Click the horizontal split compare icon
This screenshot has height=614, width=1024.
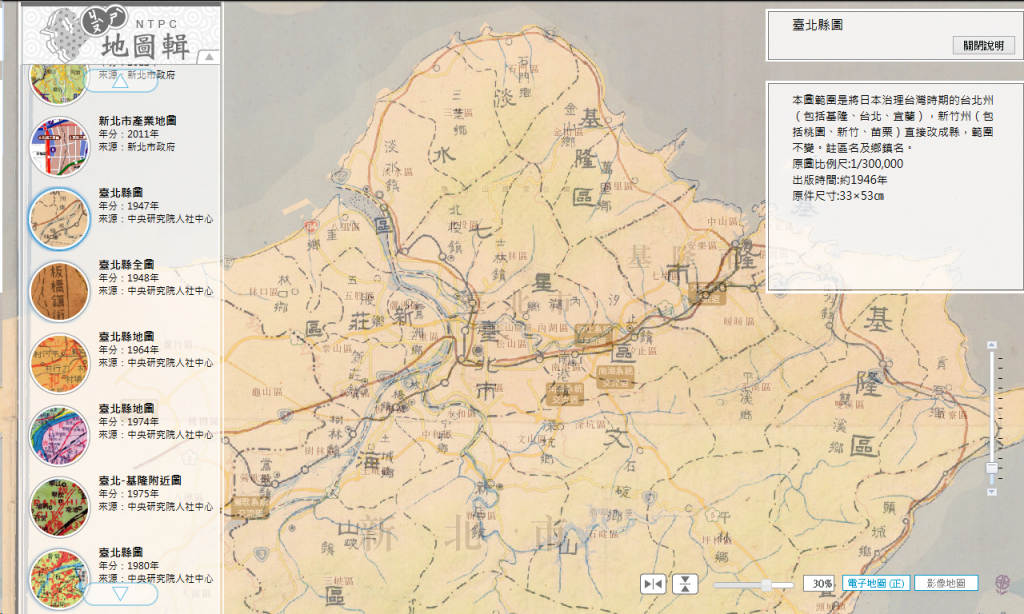(x=652, y=583)
